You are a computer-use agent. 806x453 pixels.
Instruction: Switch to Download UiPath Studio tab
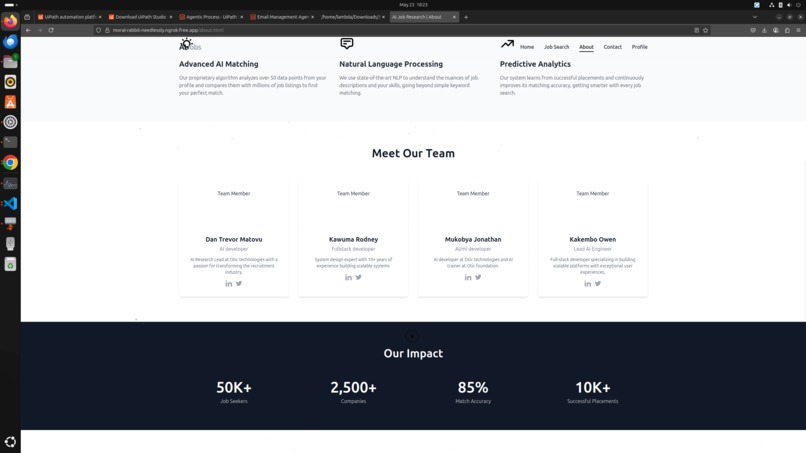(x=140, y=17)
